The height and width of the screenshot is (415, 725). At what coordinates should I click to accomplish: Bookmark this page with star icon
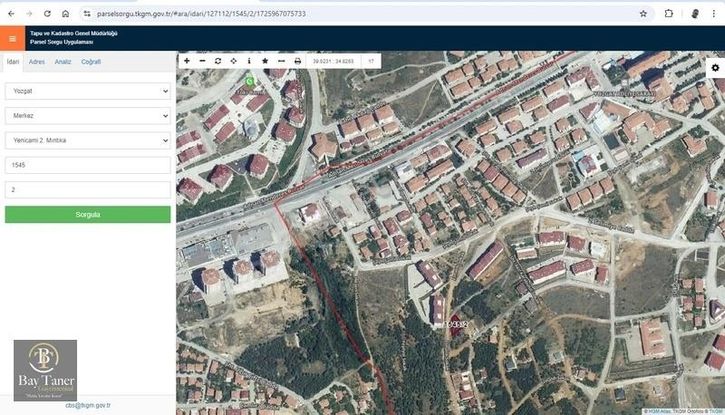tap(643, 14)
